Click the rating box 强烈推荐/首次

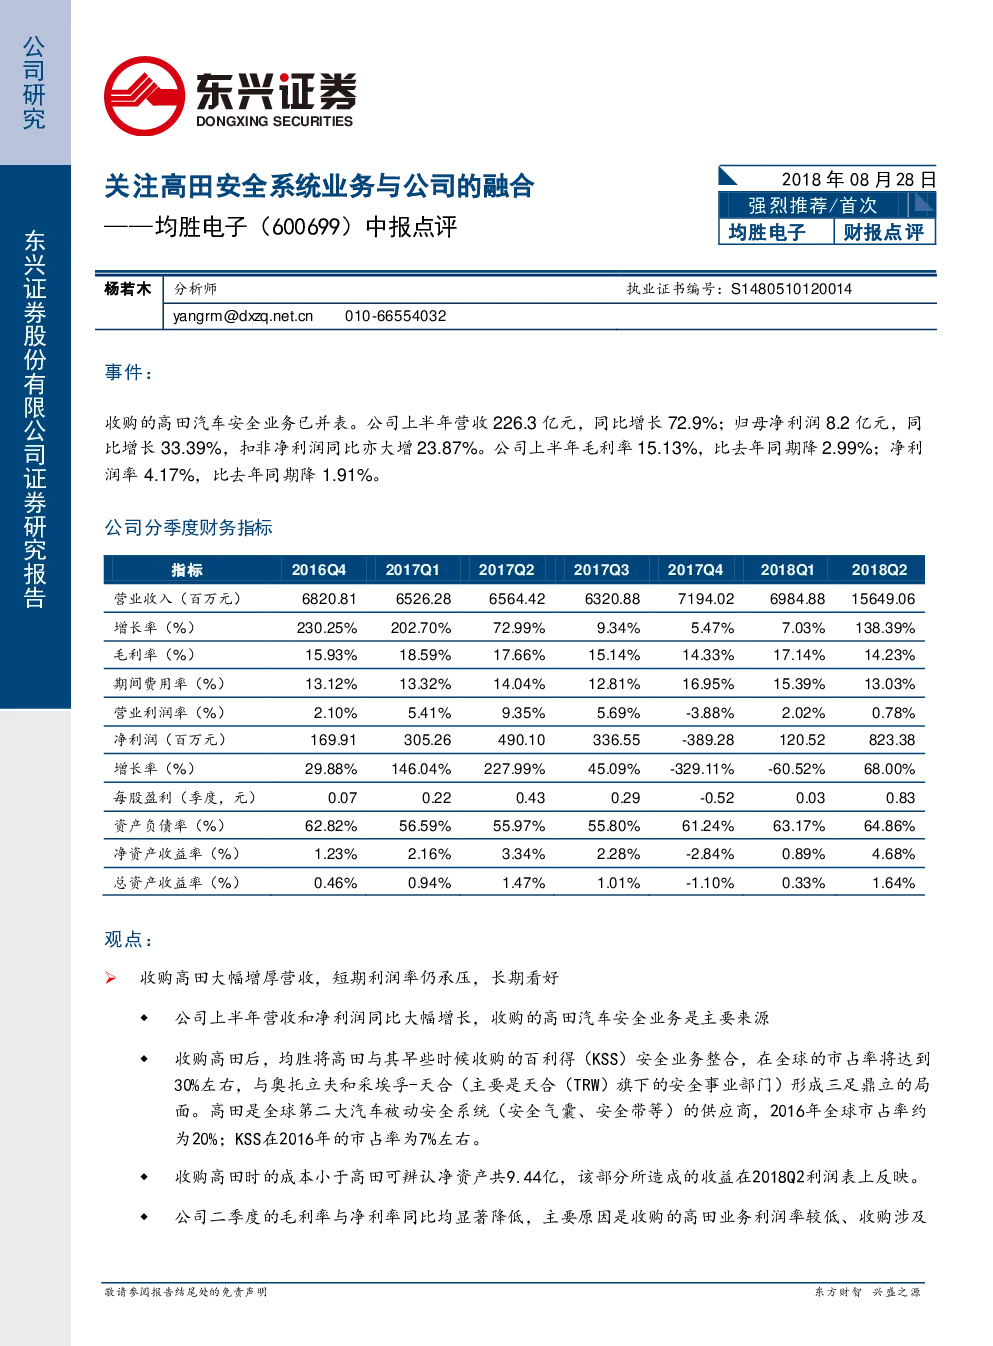click(x=812, y=205)
